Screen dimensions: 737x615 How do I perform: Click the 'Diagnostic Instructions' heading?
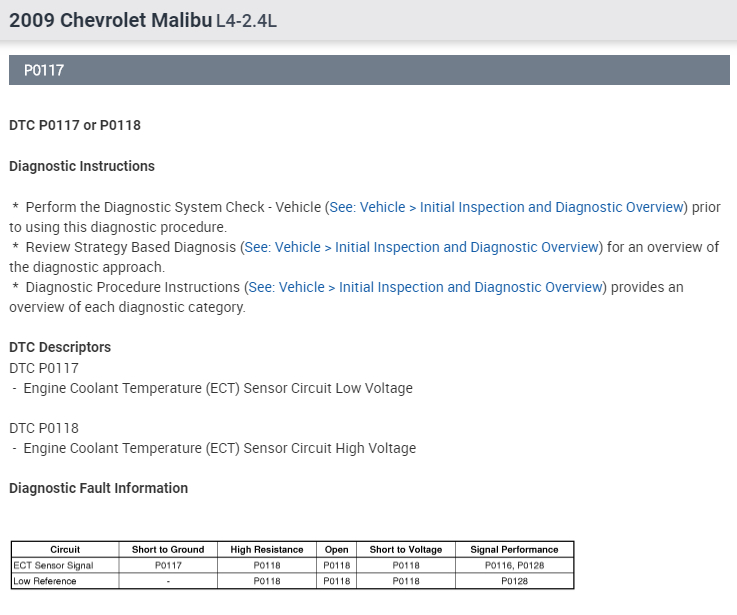click(x=82, y=166)
